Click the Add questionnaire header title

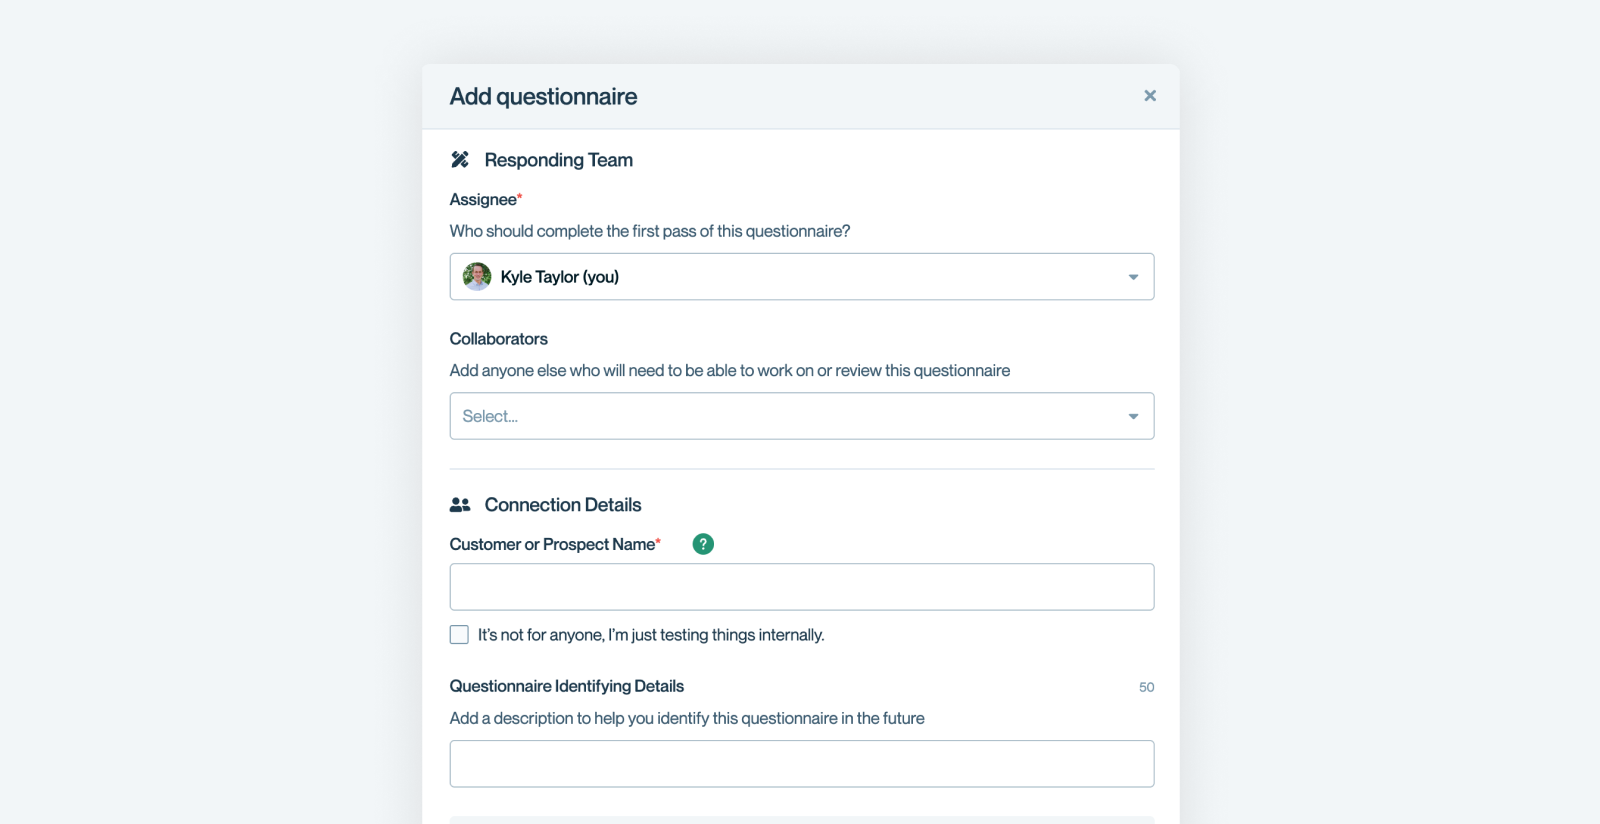coord(543,96)
